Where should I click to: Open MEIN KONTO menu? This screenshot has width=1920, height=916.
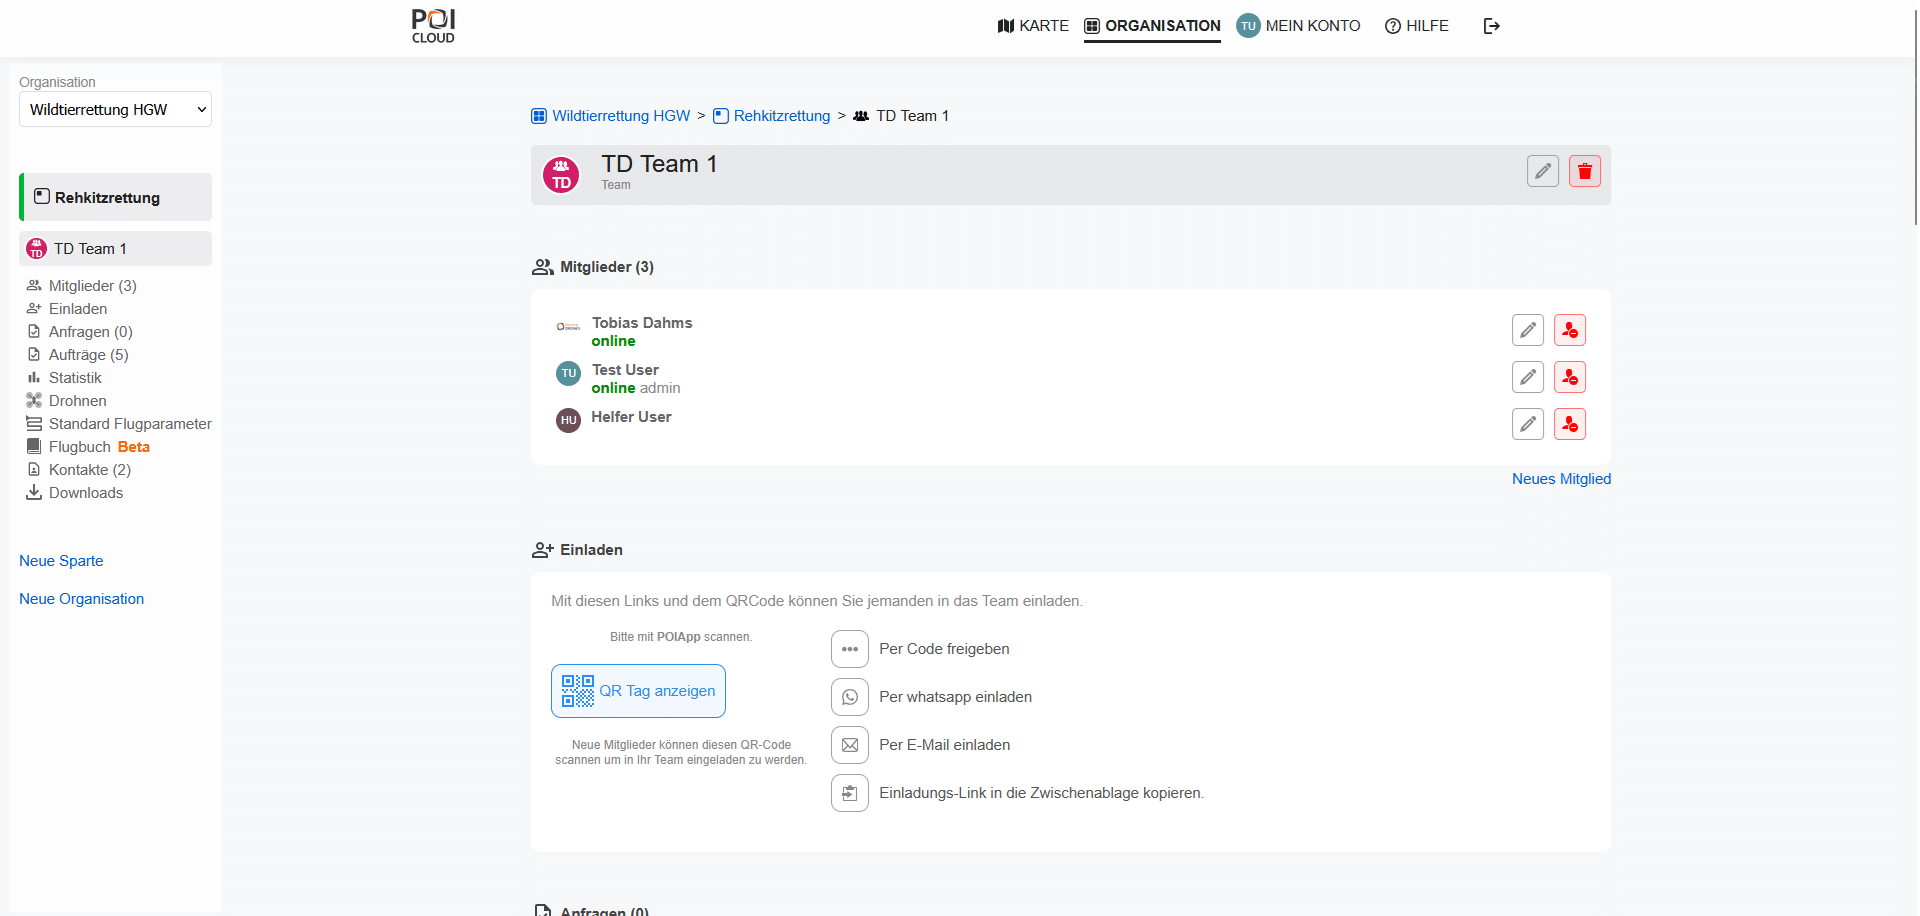pyautogui.click(x=1298, y=26)
